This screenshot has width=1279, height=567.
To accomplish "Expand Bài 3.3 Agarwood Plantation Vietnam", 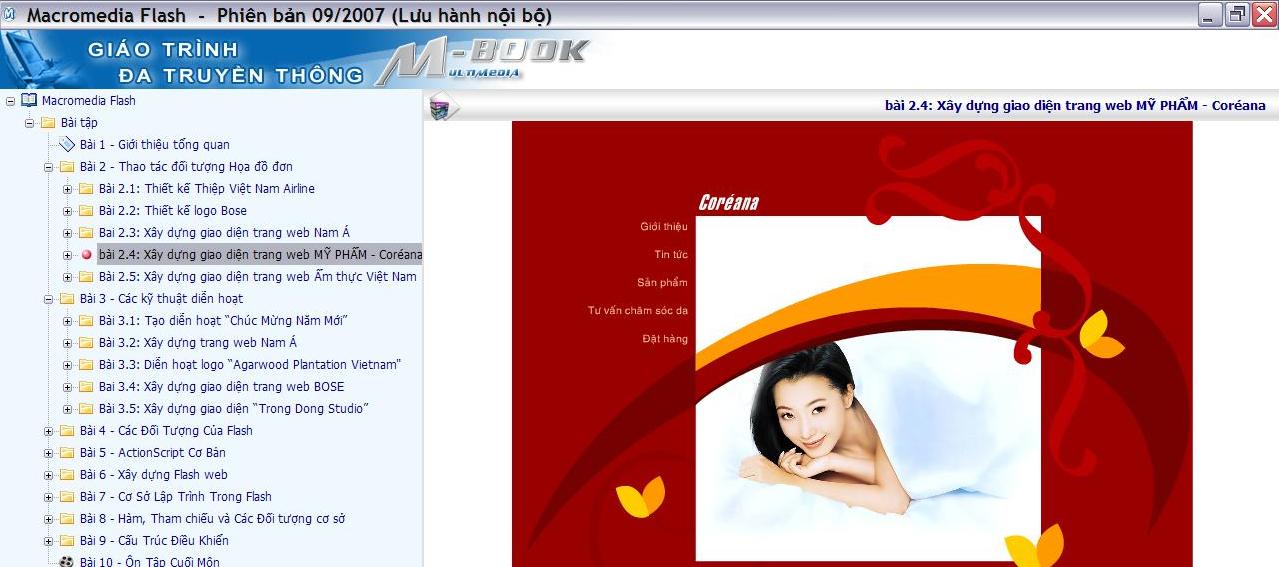I will click(x=67, y=365).
